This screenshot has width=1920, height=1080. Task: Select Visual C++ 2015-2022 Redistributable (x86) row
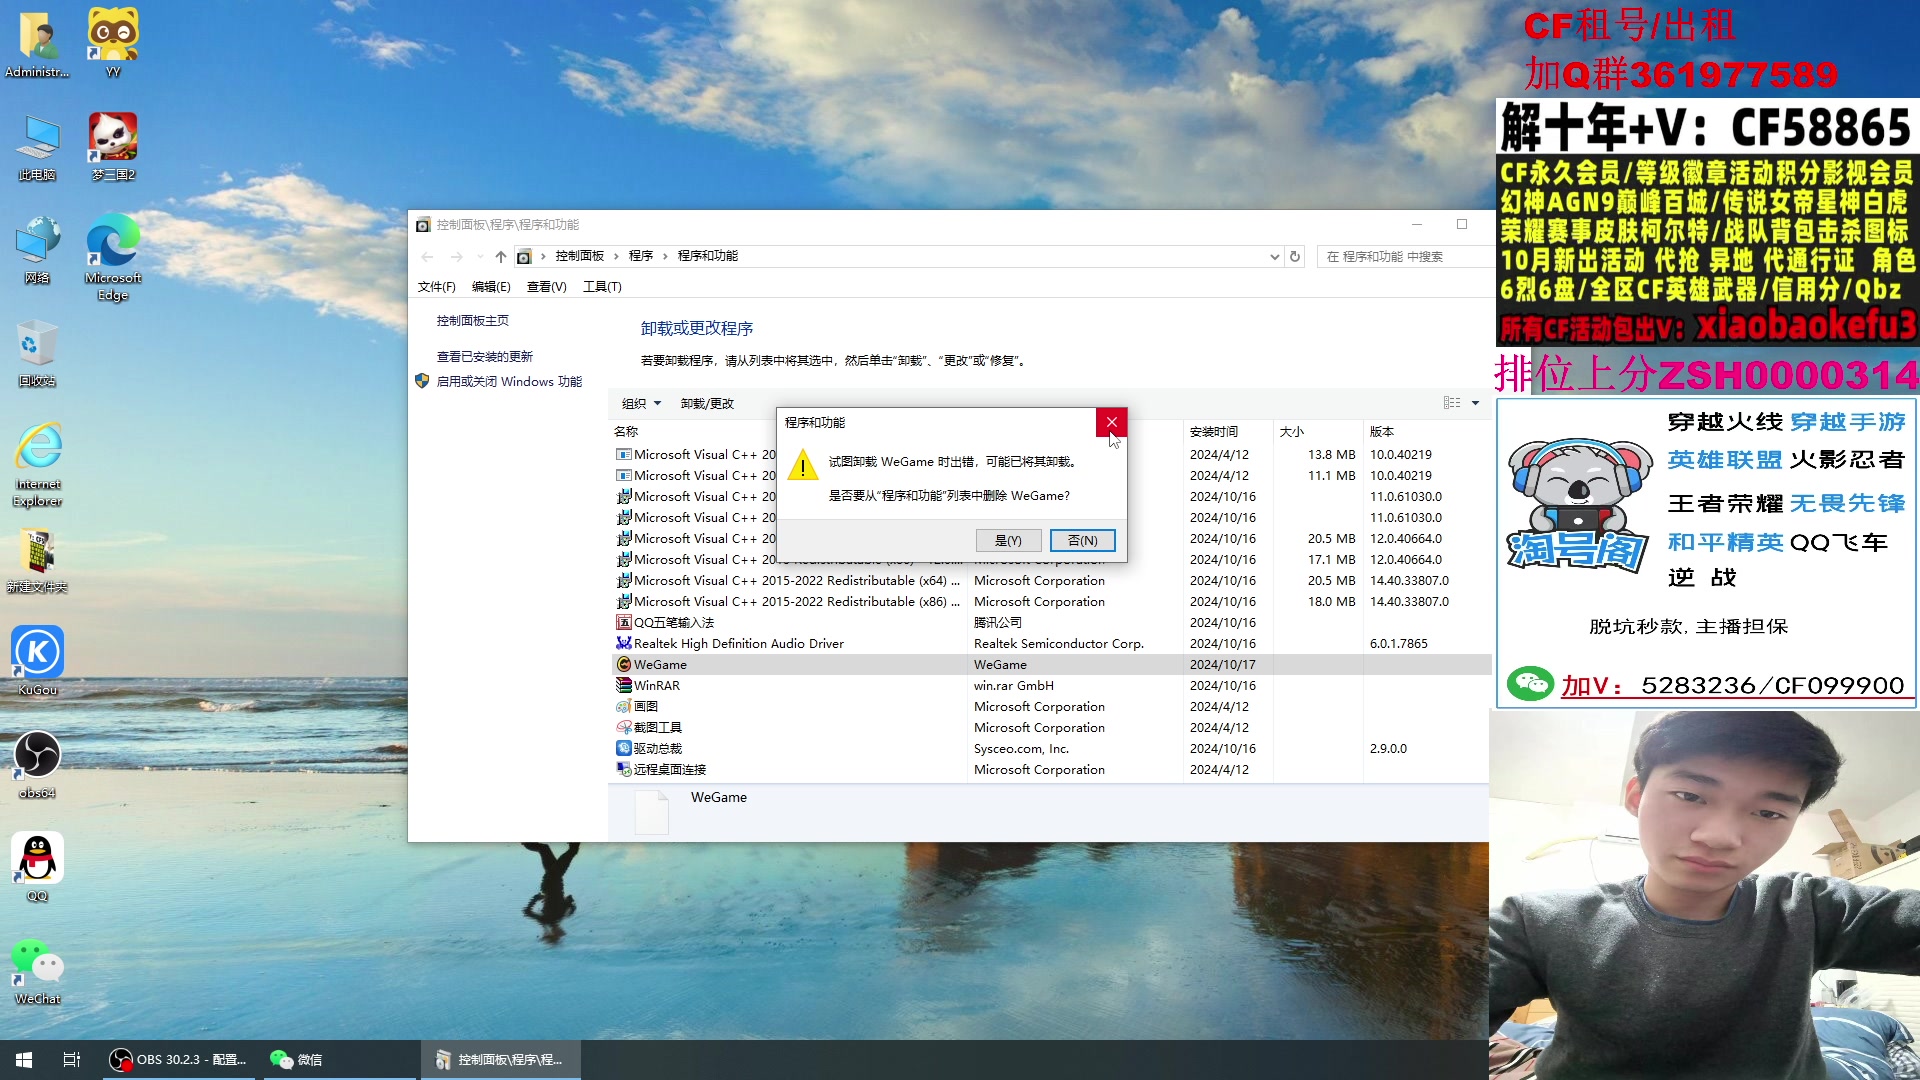tap(1051, 602)
